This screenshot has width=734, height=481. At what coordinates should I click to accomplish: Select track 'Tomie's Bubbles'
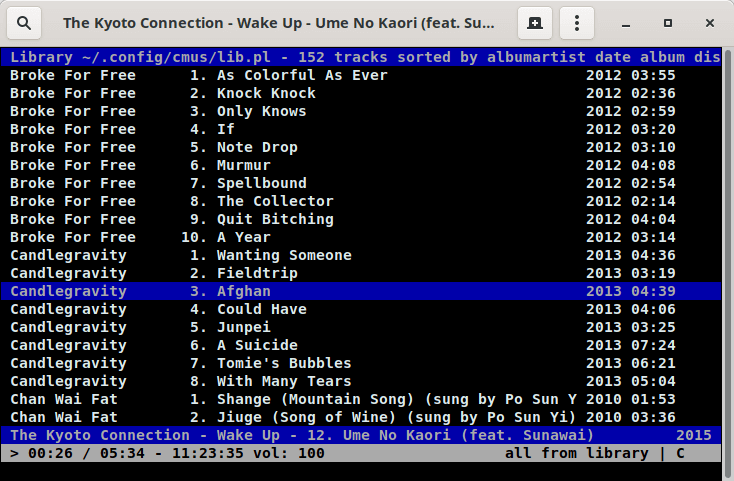[x=361, y=363]
